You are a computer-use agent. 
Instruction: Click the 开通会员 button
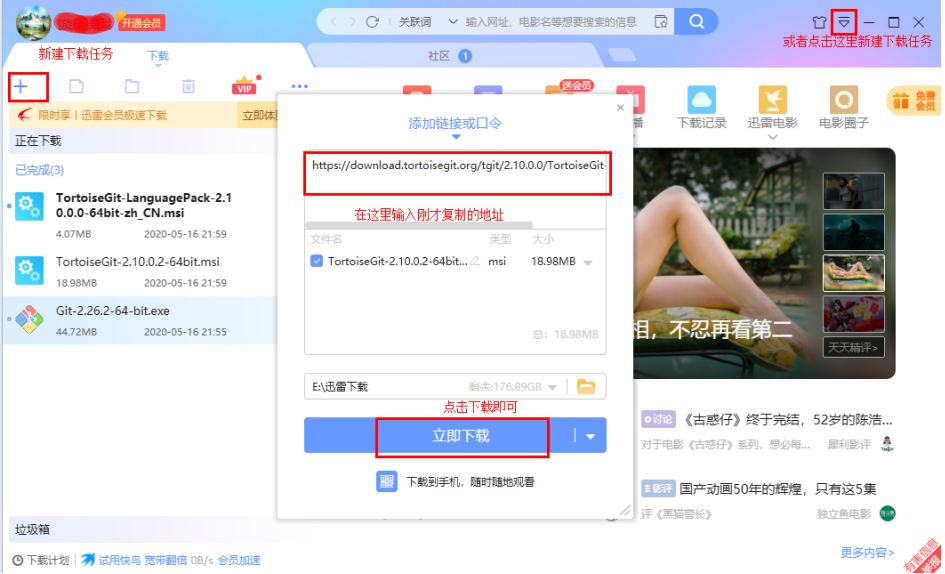[x=142, y=23]
